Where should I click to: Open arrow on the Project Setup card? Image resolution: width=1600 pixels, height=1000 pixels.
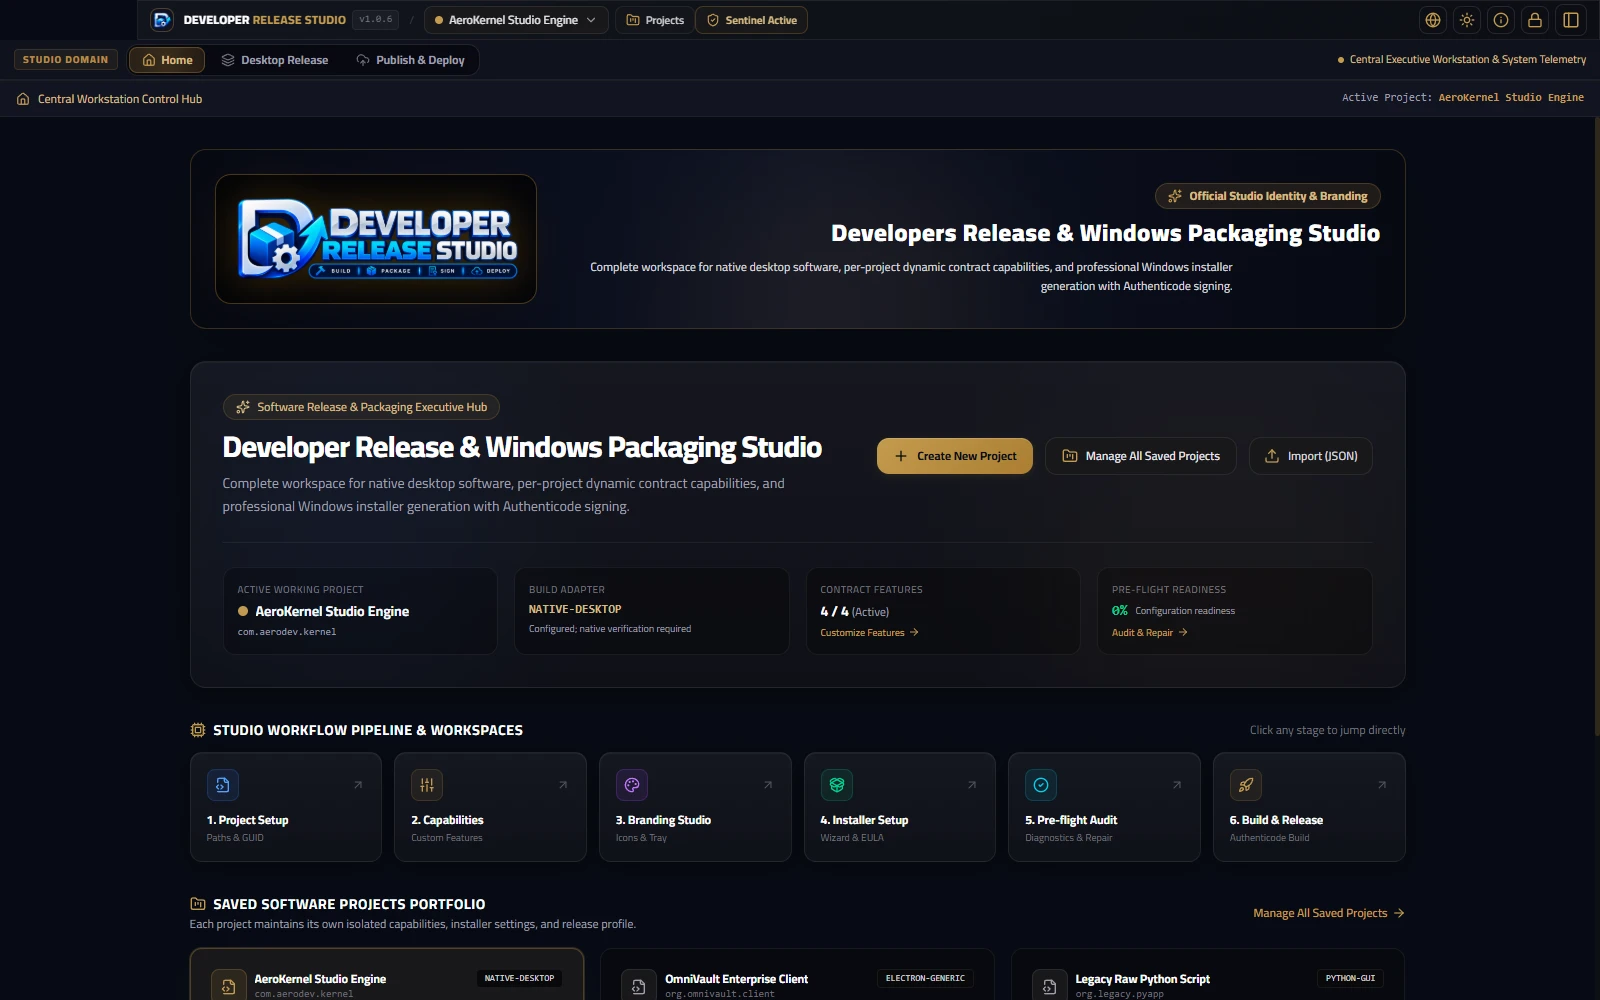click(358, 785)
